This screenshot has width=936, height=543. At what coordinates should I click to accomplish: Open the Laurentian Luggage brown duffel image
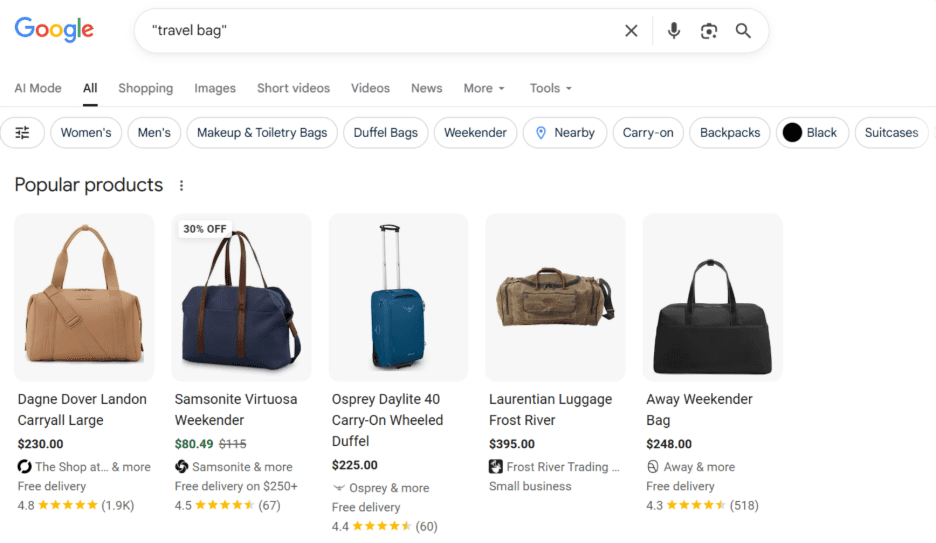pyautogui.click(x=555, y=297)
